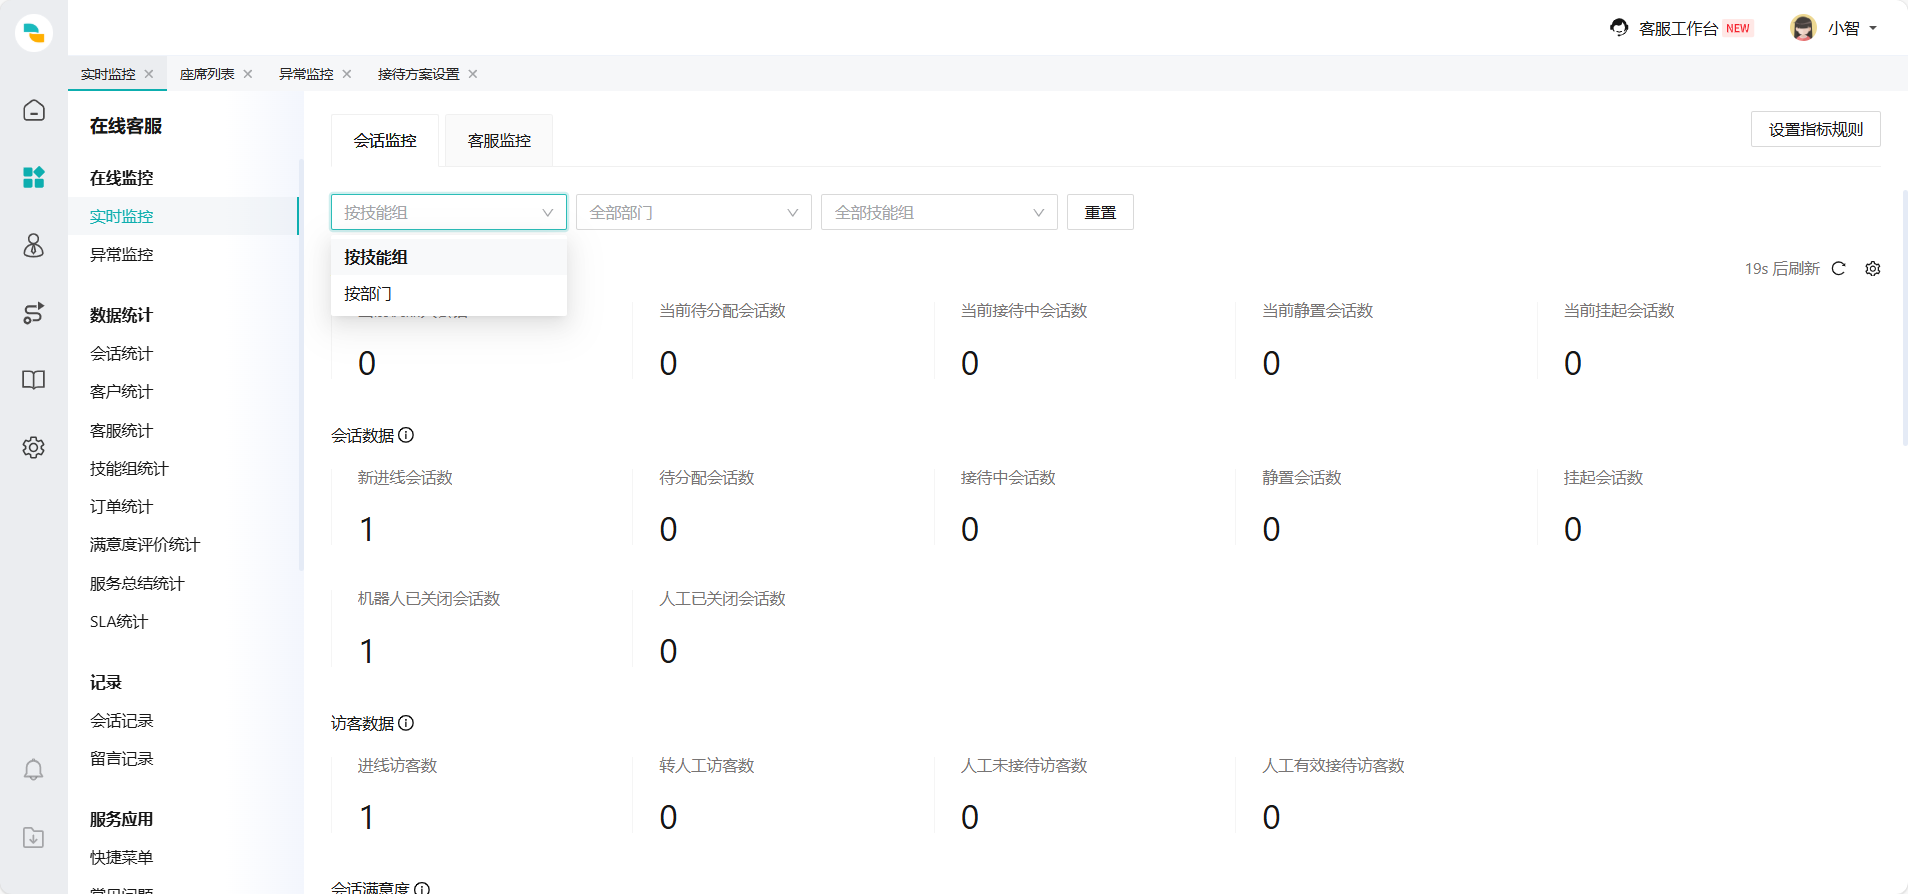Switch to 接待方案设置 page tab
The width and height of the screenshot is (1908, 894).
418,74
